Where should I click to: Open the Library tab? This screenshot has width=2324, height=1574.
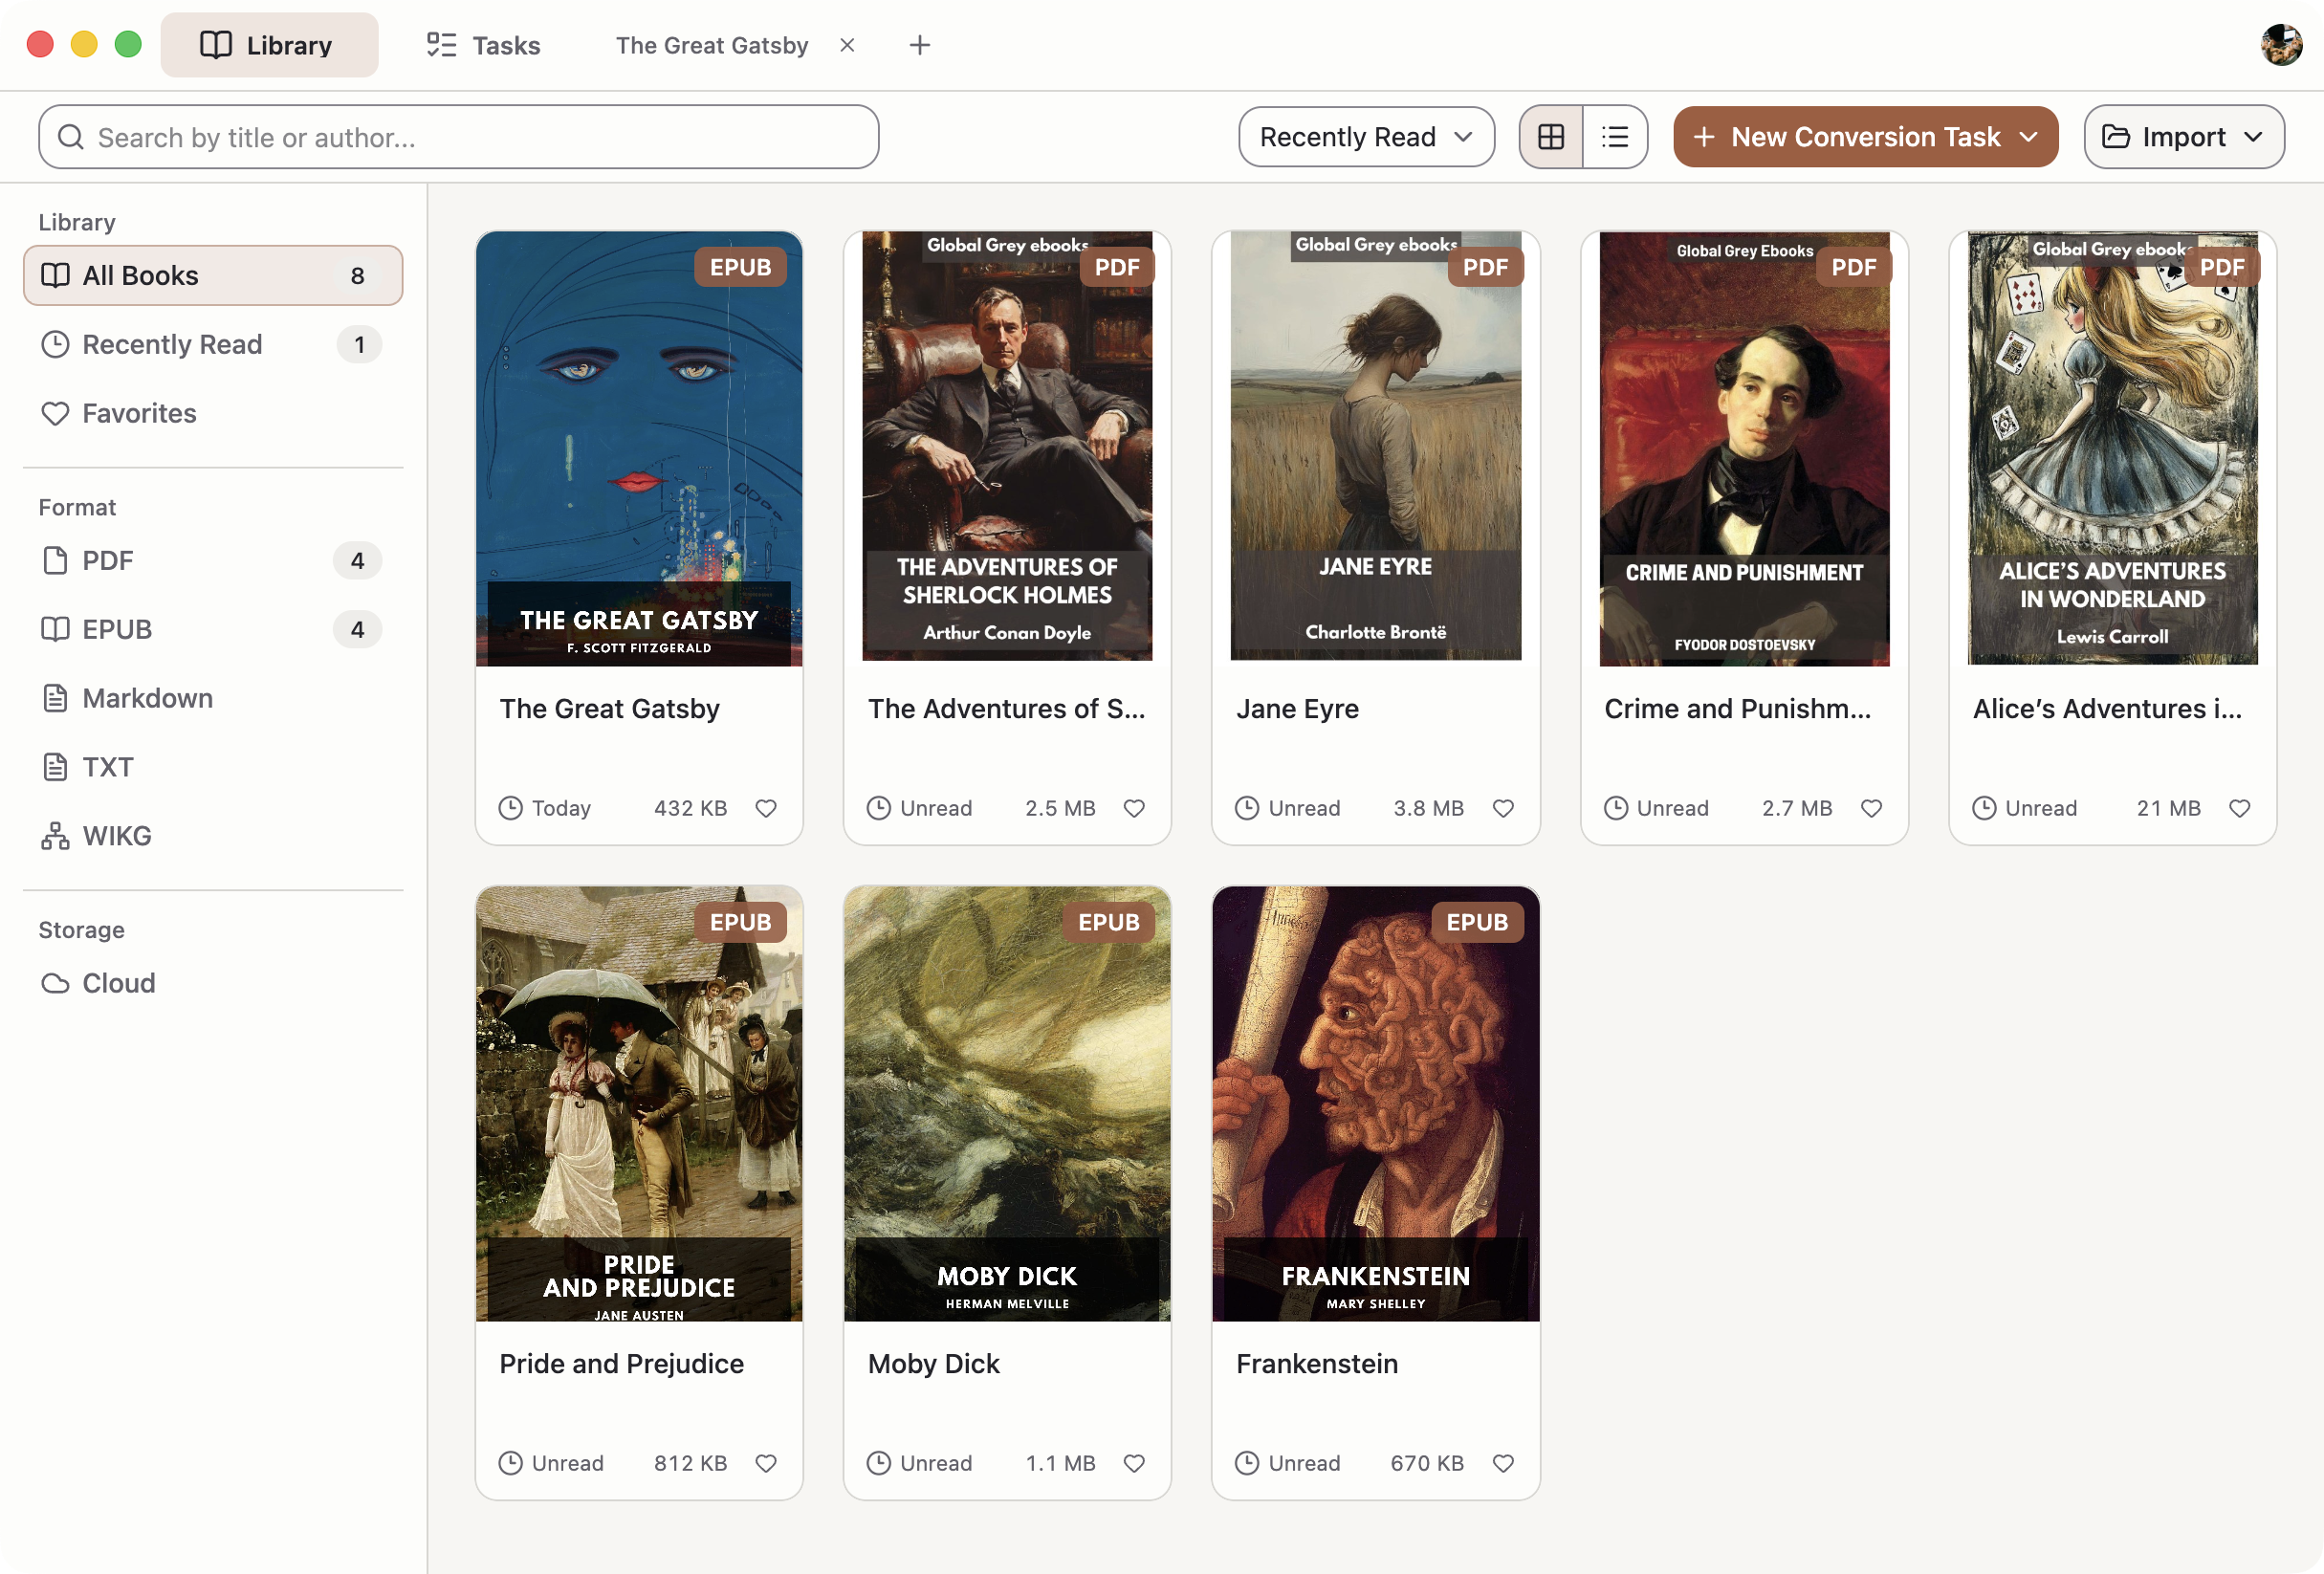coord(269,45)
